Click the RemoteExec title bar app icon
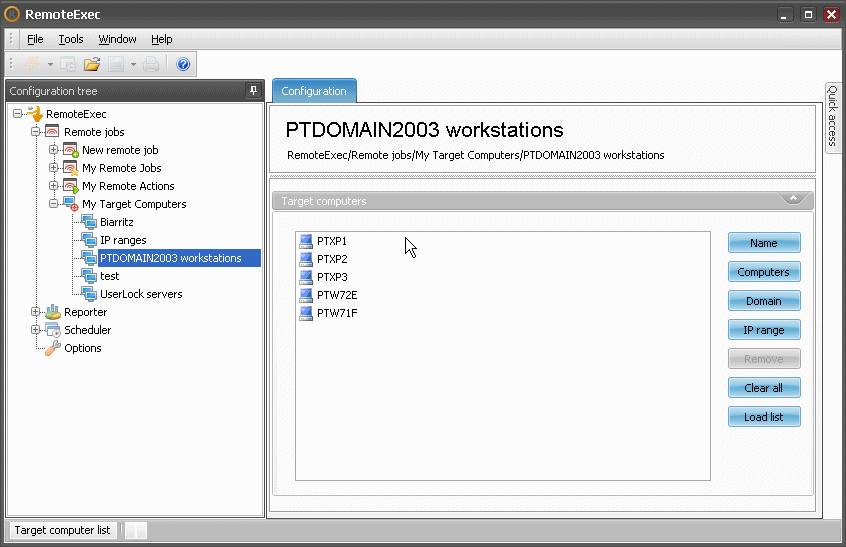Screen dimensions: 846x547 pyautogui.click(x=12, y=14)
